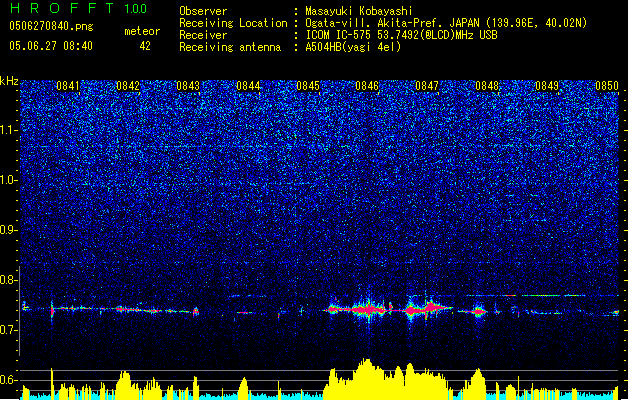Viewport: 629px width, 400px height.
Task: Click the 0845 time marker
Action: tap(308, 86)
